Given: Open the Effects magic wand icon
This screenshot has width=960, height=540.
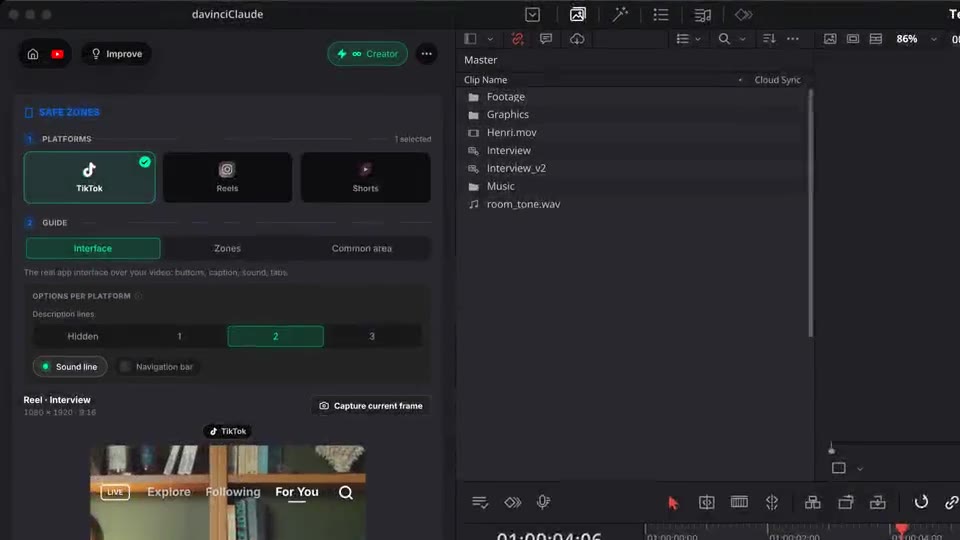Looking at the screenshot, I should pyautogui.click(x=620, y=15).
